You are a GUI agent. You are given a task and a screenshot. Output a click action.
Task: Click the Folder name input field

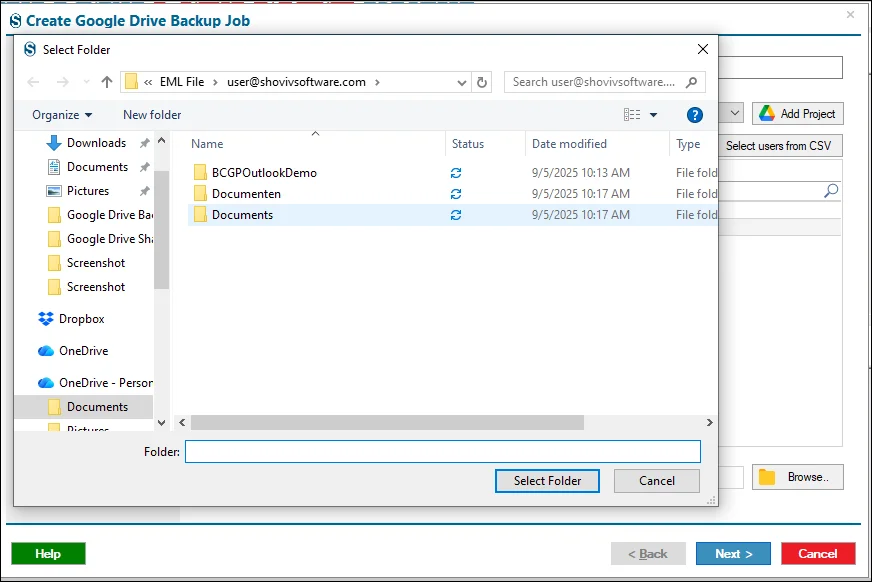443,451
